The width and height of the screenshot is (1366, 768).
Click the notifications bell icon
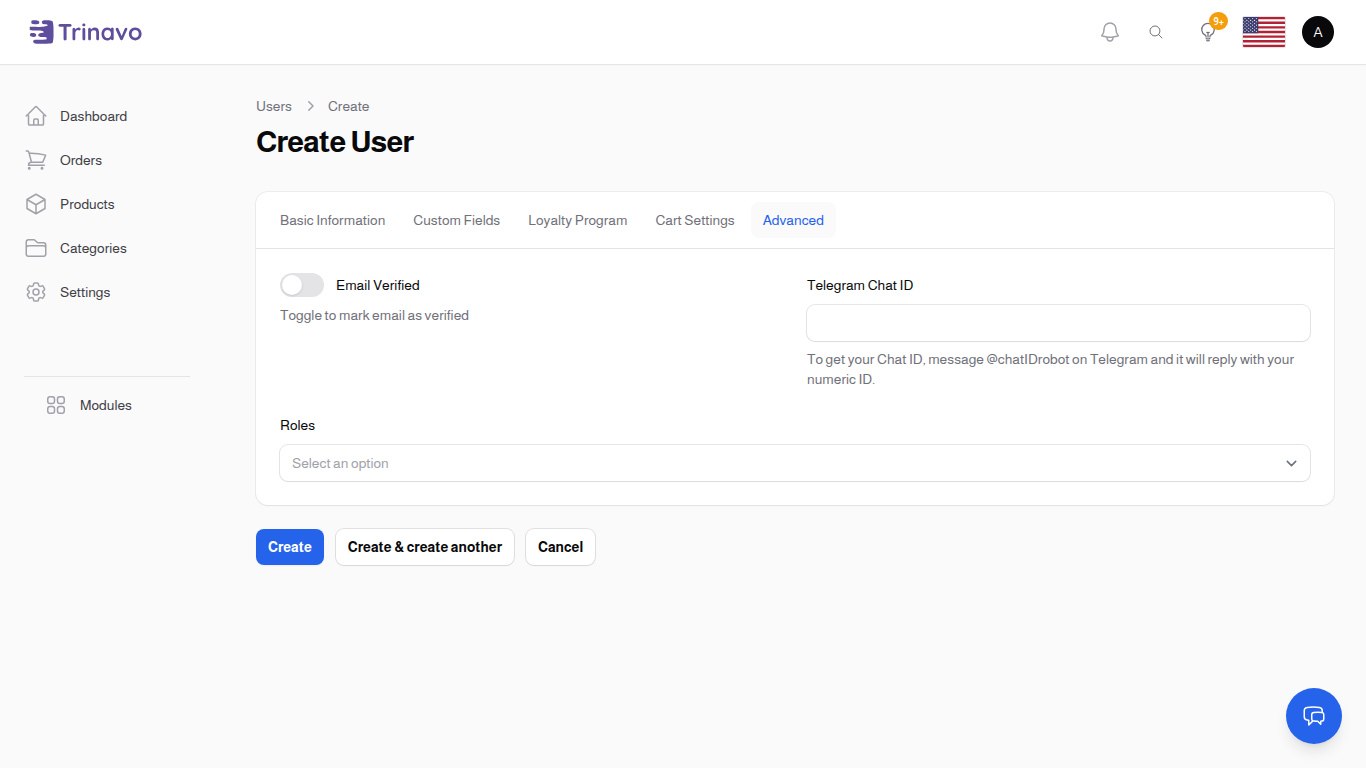(x=1109, y=32)
